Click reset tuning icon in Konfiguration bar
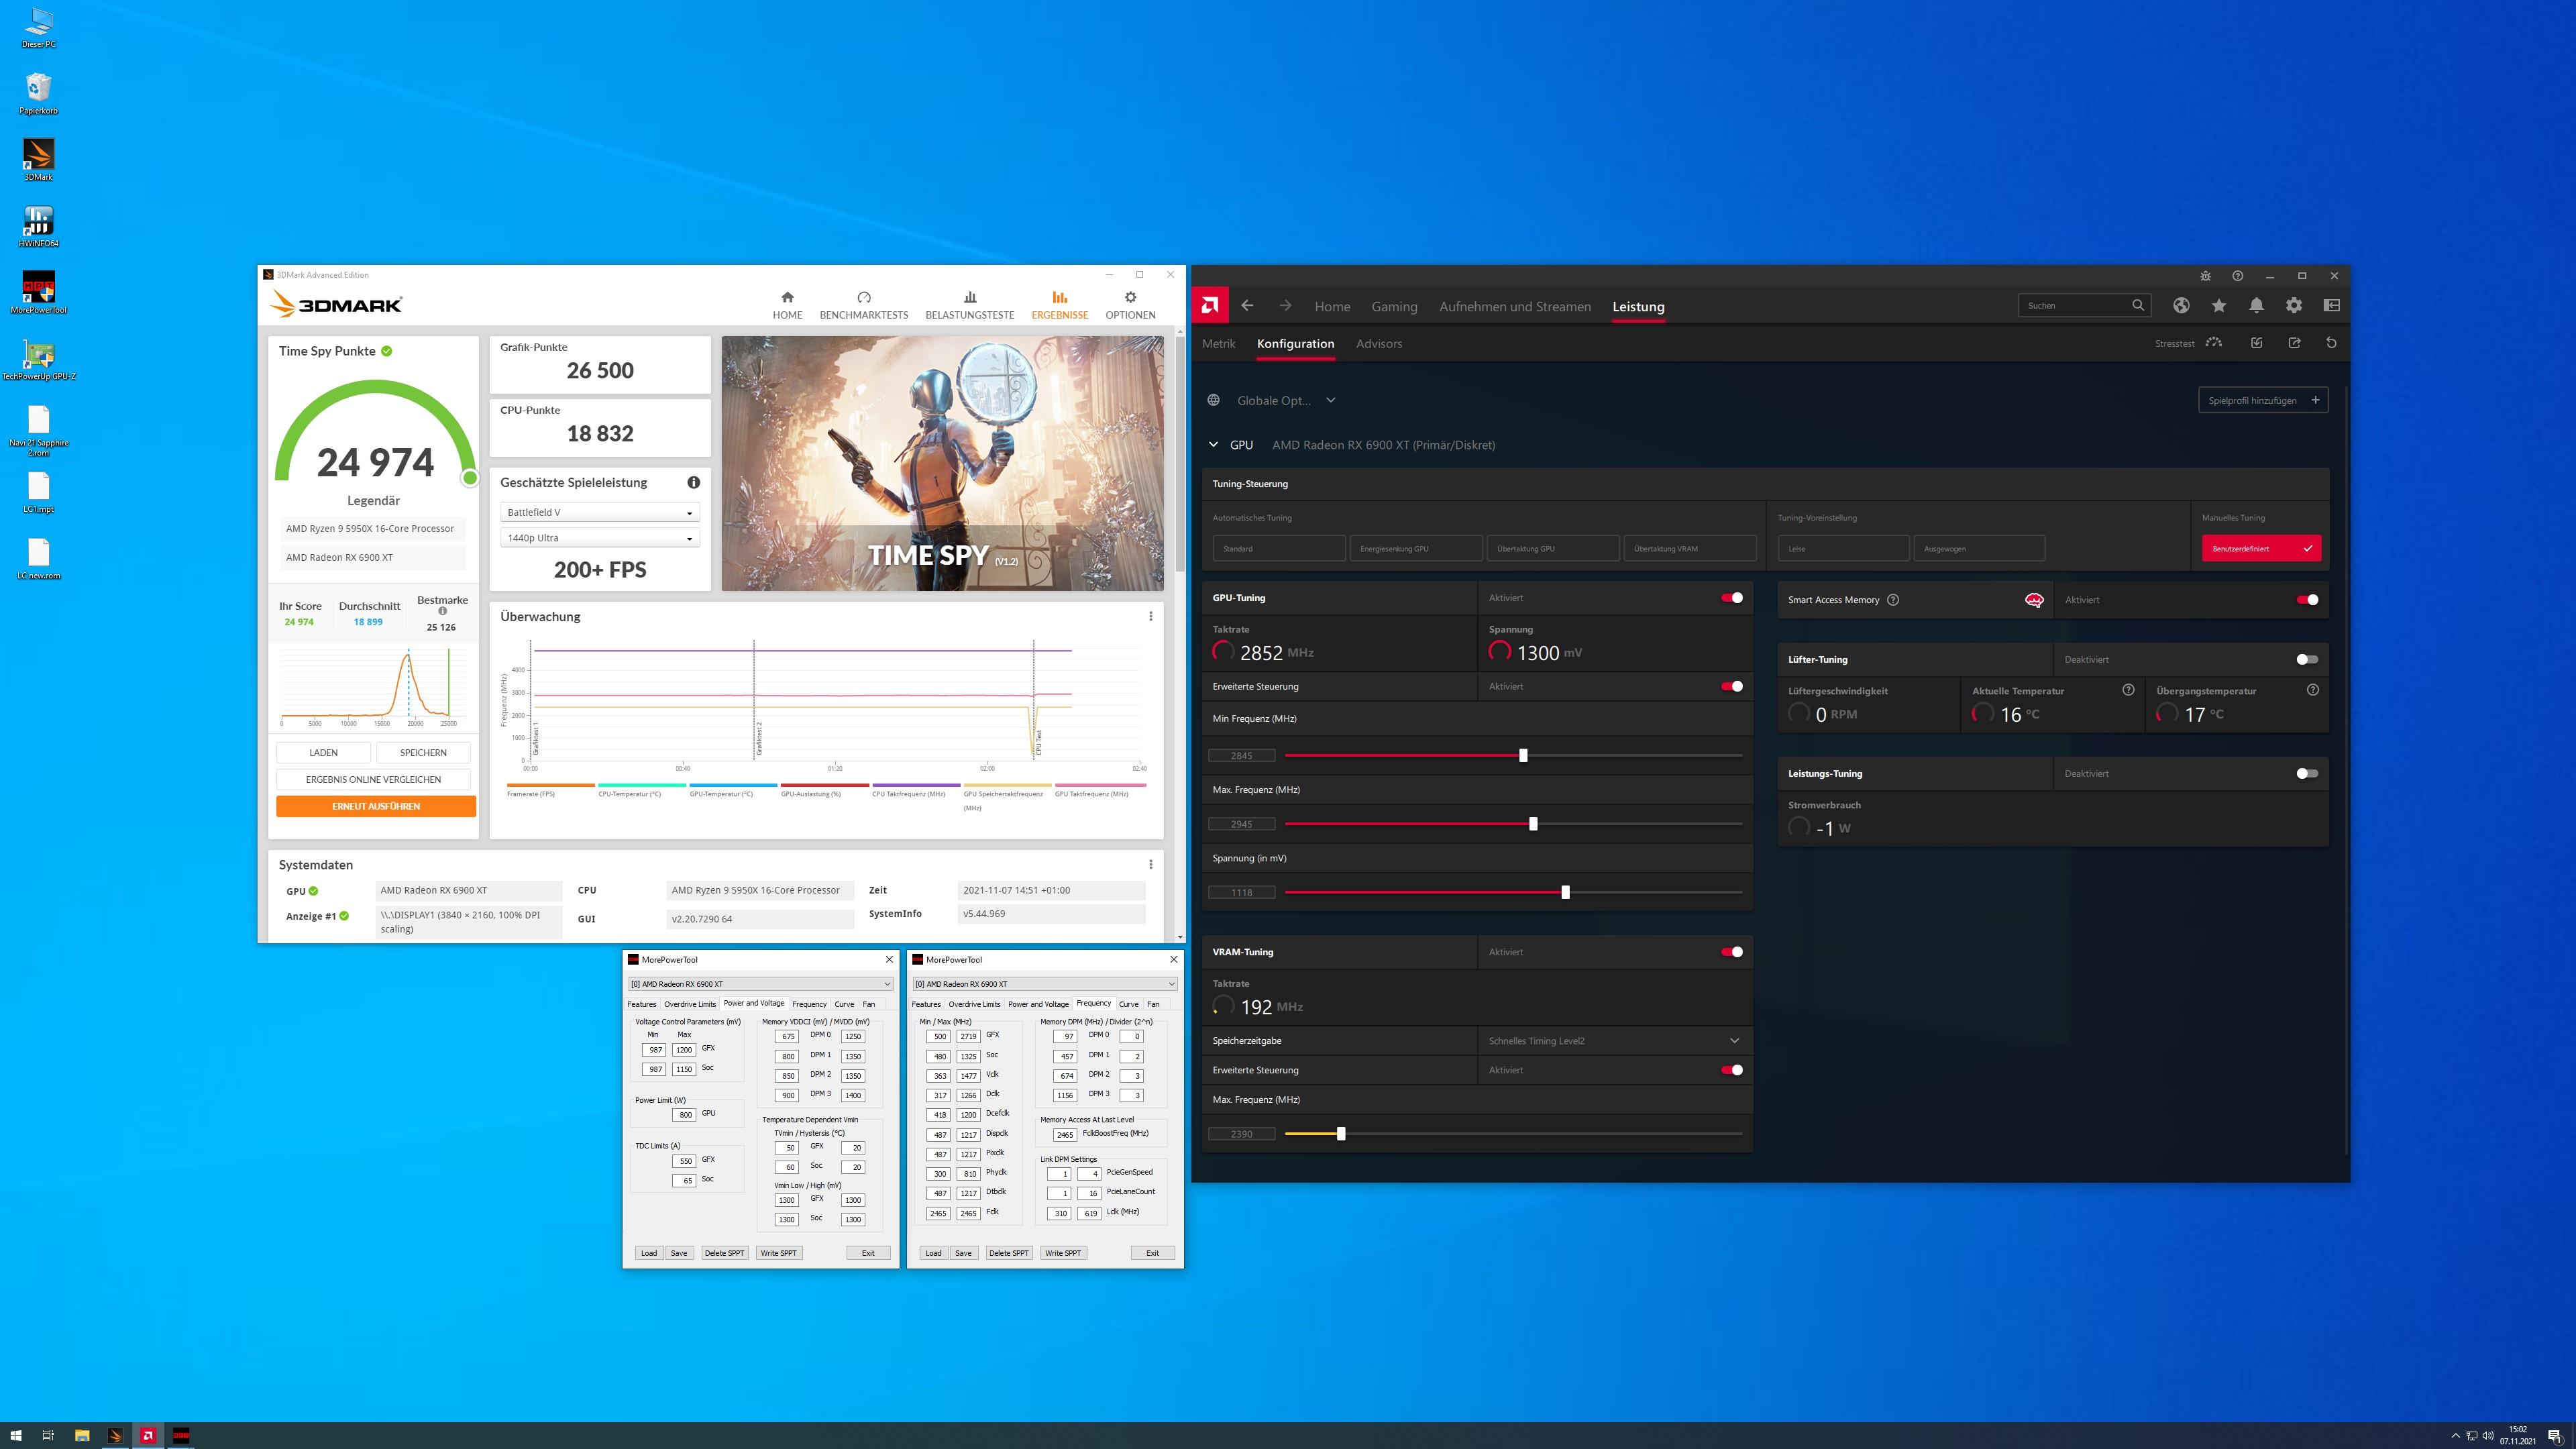 click(2331, 343)
